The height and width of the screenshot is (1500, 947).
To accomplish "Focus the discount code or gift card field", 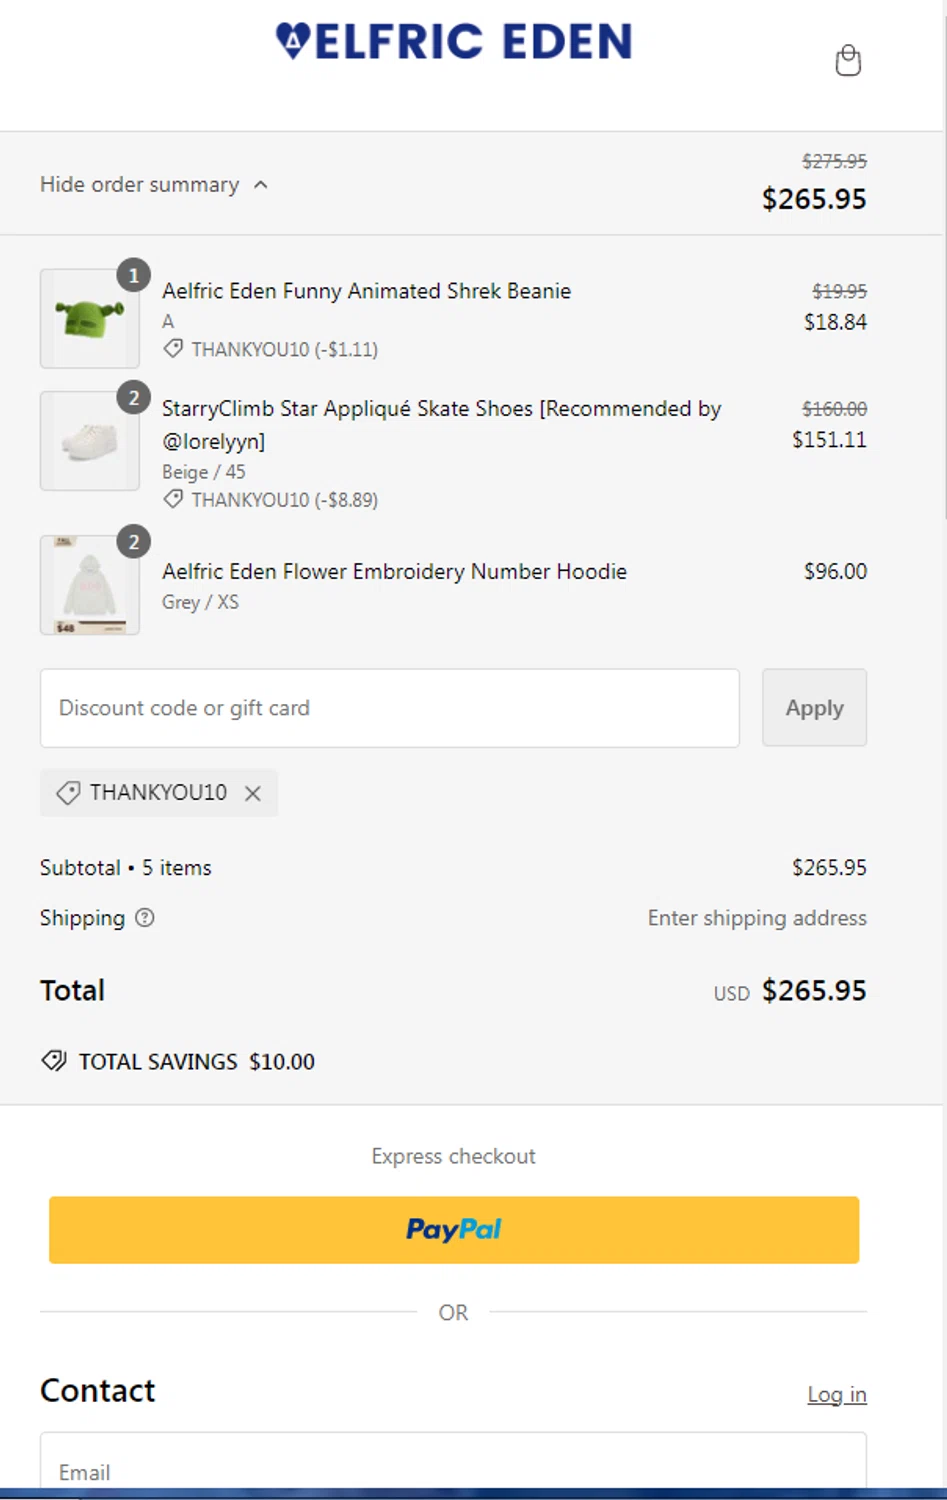I will tap(390, 708).
